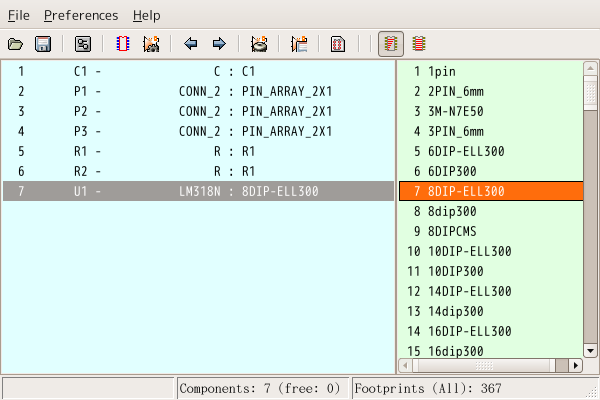View the selected footprint icon
Viewport: 600px width, 400px height.
(124, 44)
